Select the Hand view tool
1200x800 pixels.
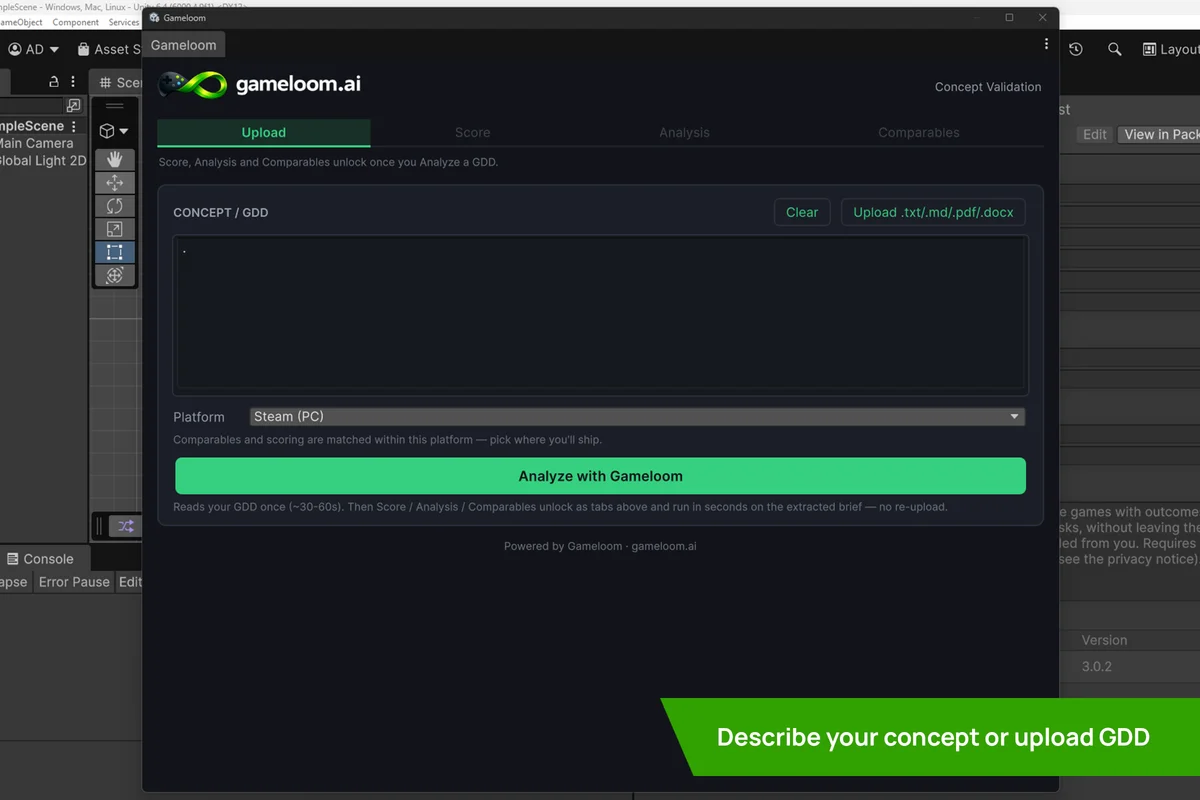pos(115,160)
